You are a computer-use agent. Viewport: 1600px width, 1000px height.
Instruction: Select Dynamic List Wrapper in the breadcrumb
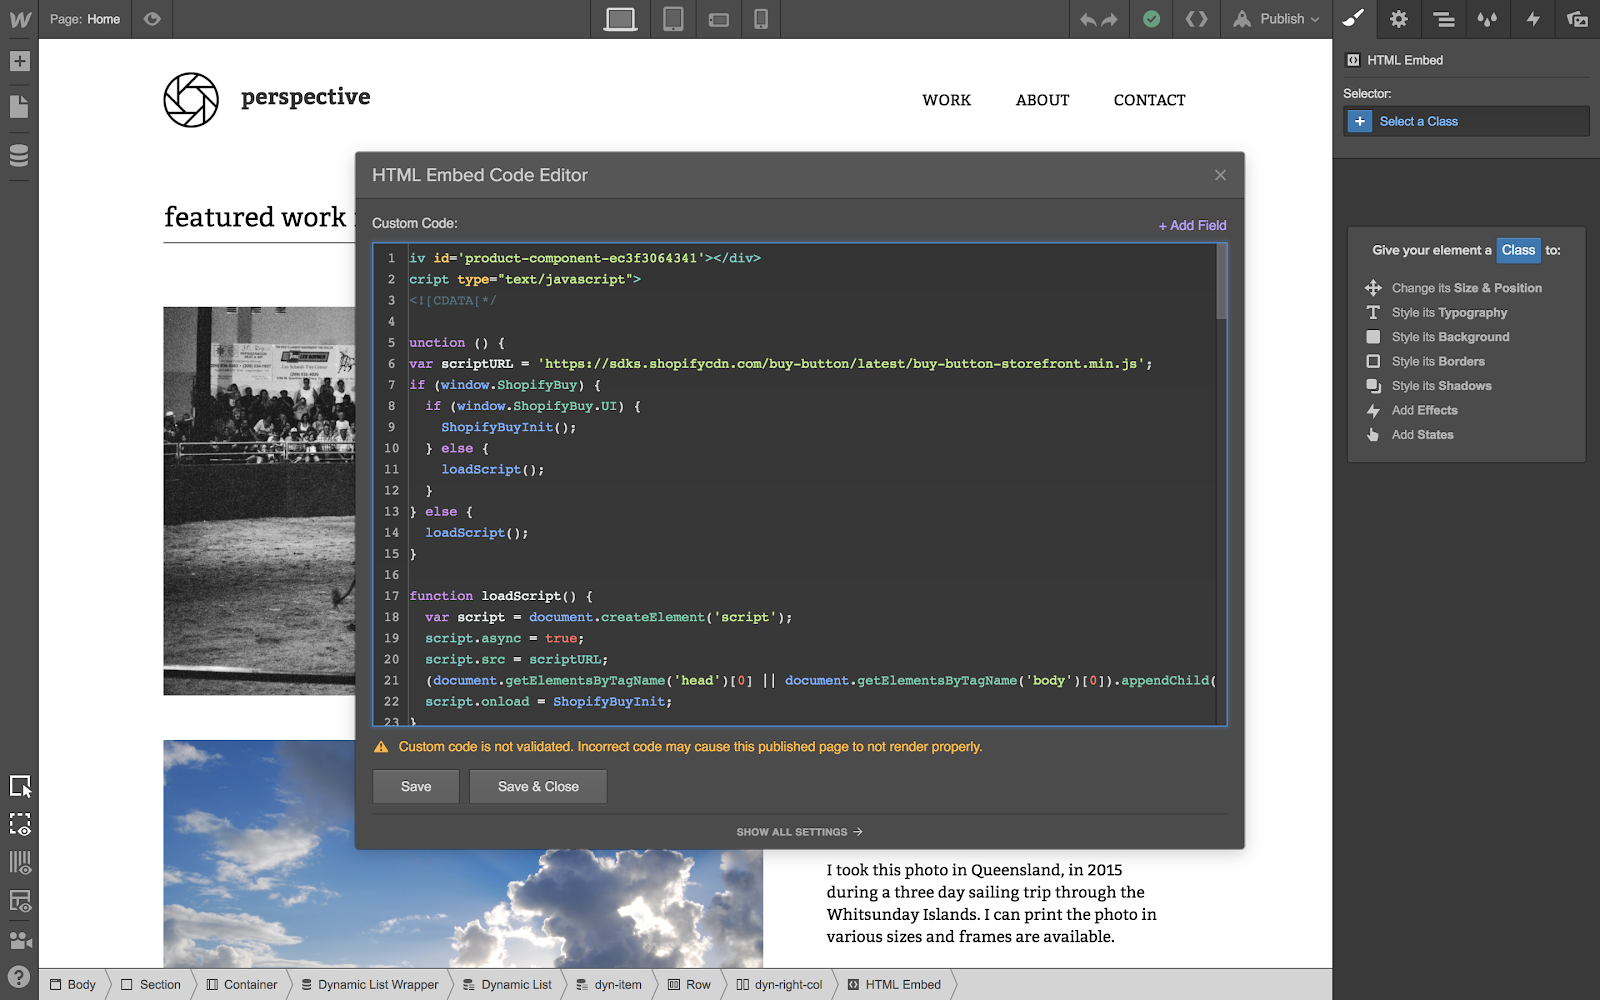point(370,985)
